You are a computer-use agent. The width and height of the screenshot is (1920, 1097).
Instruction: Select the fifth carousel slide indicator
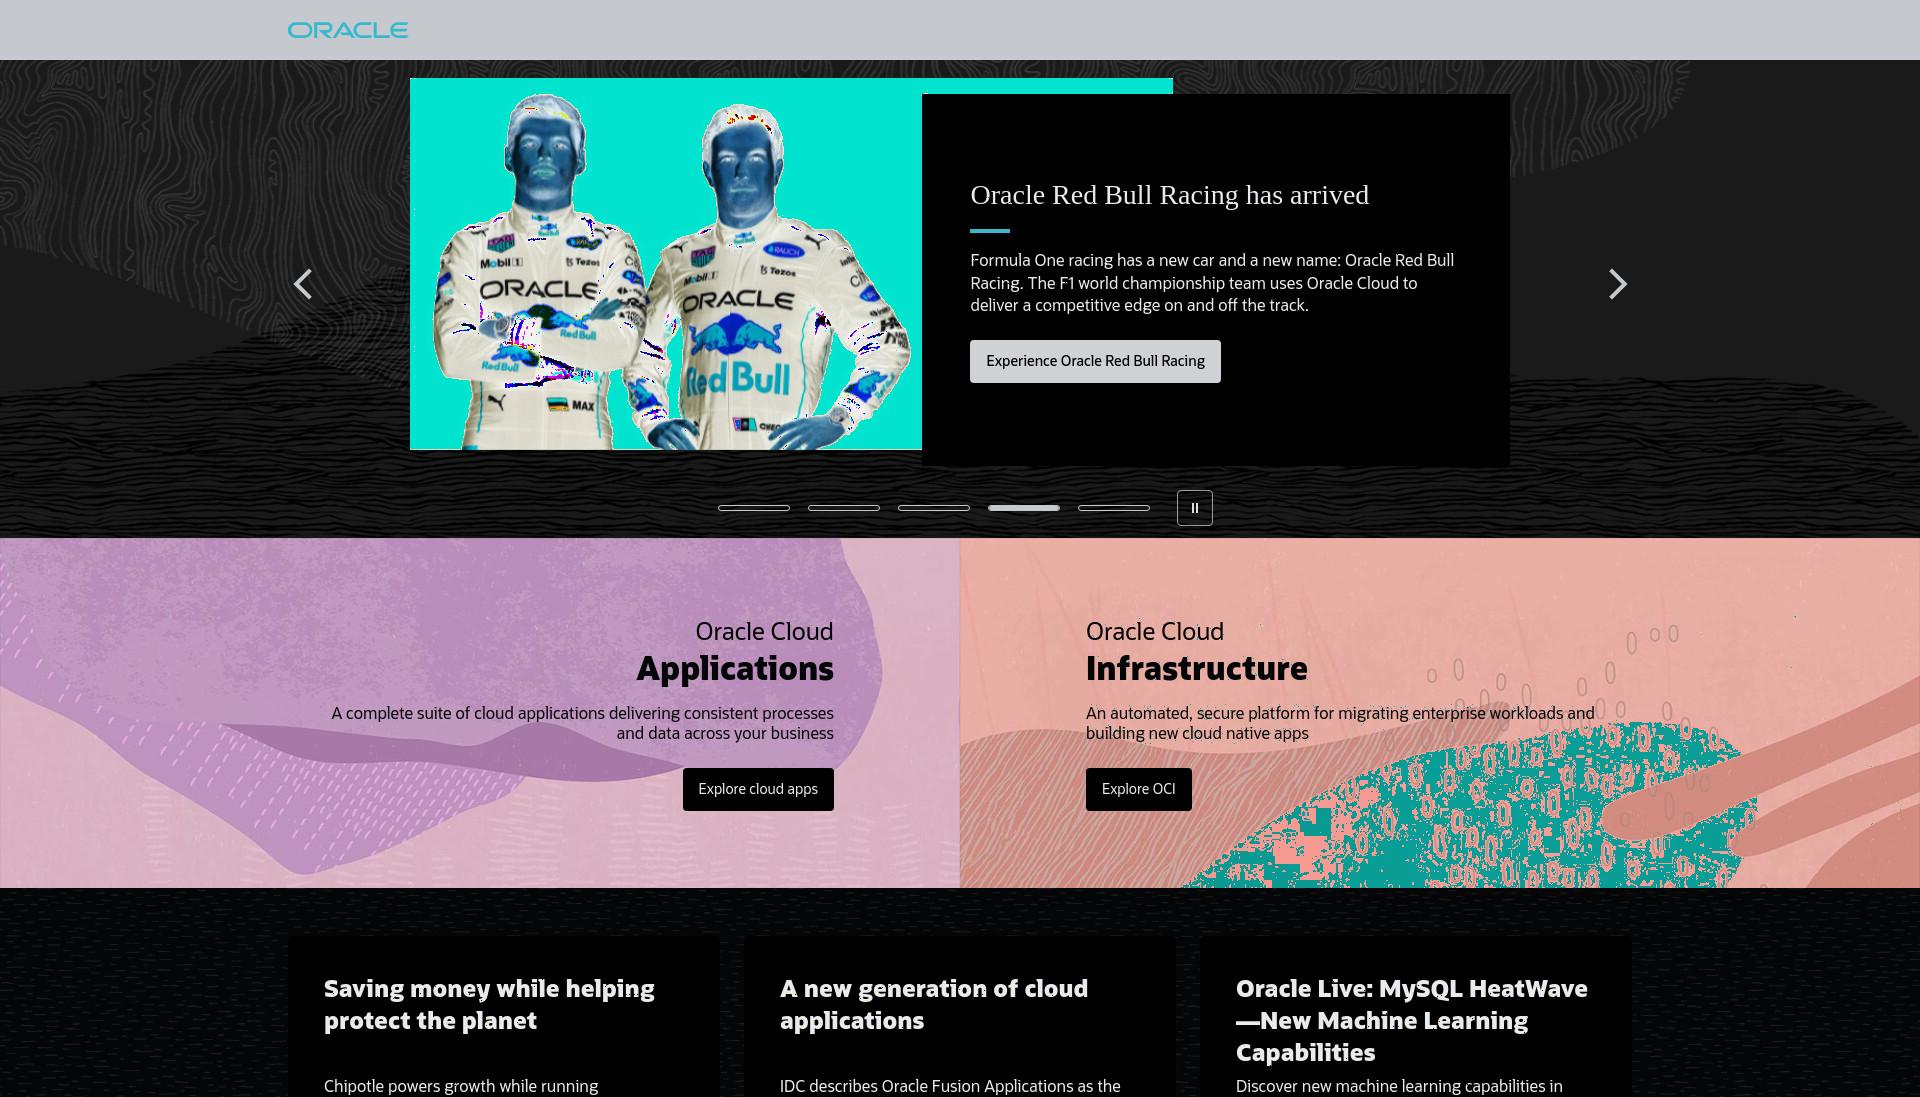tap(1114, 508)
